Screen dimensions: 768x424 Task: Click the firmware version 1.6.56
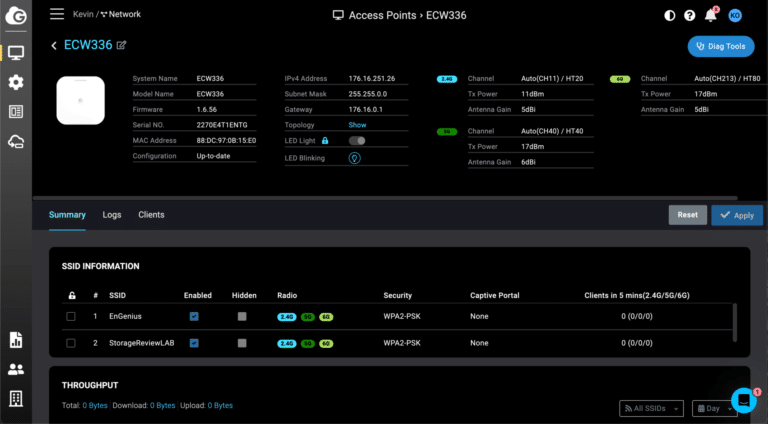click(x=207, y=109)
